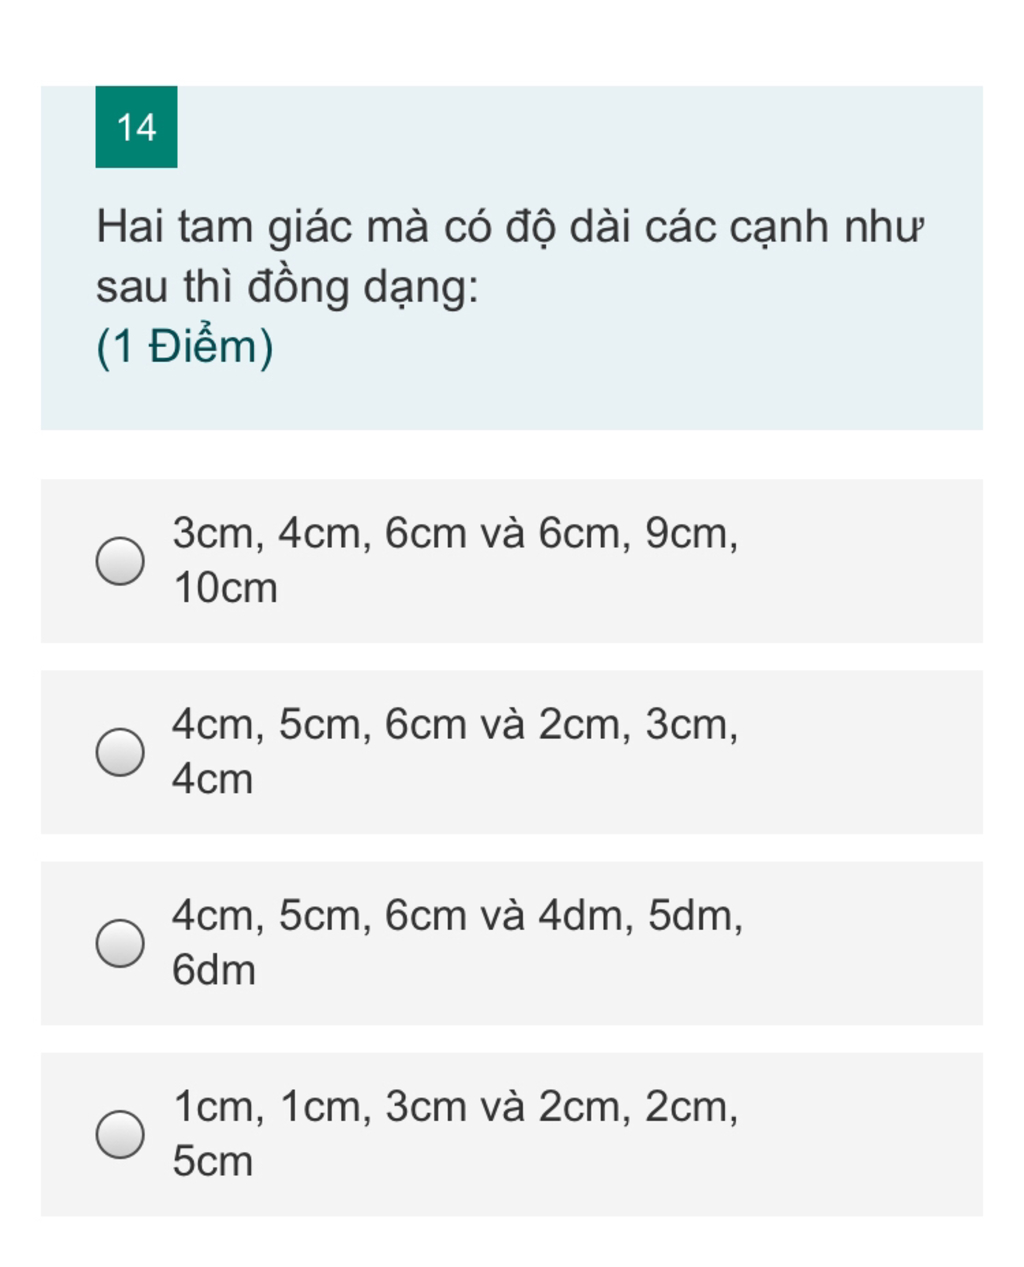Pick the radio for 4dm, 5dm, 6dm answer
The height and width of the screenshot is (1267, 1024).
(120, 943)
